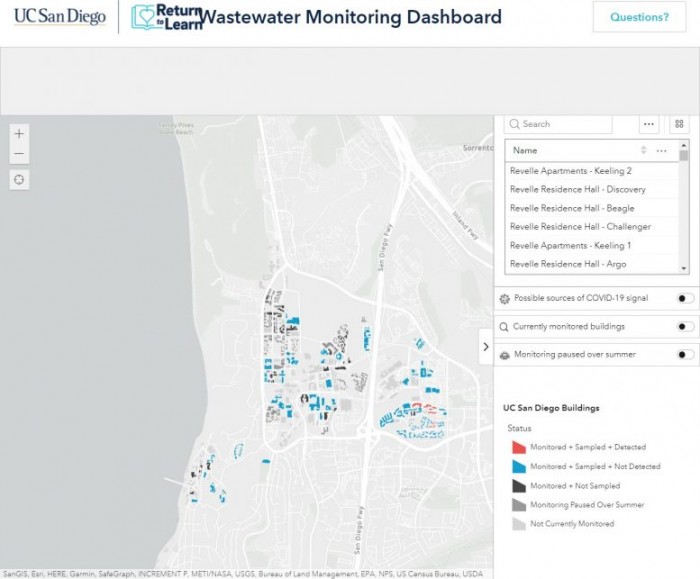700x579 pixels.
Task: Turn on Monitoring paused over summer toggle
Action: point(685,354)
